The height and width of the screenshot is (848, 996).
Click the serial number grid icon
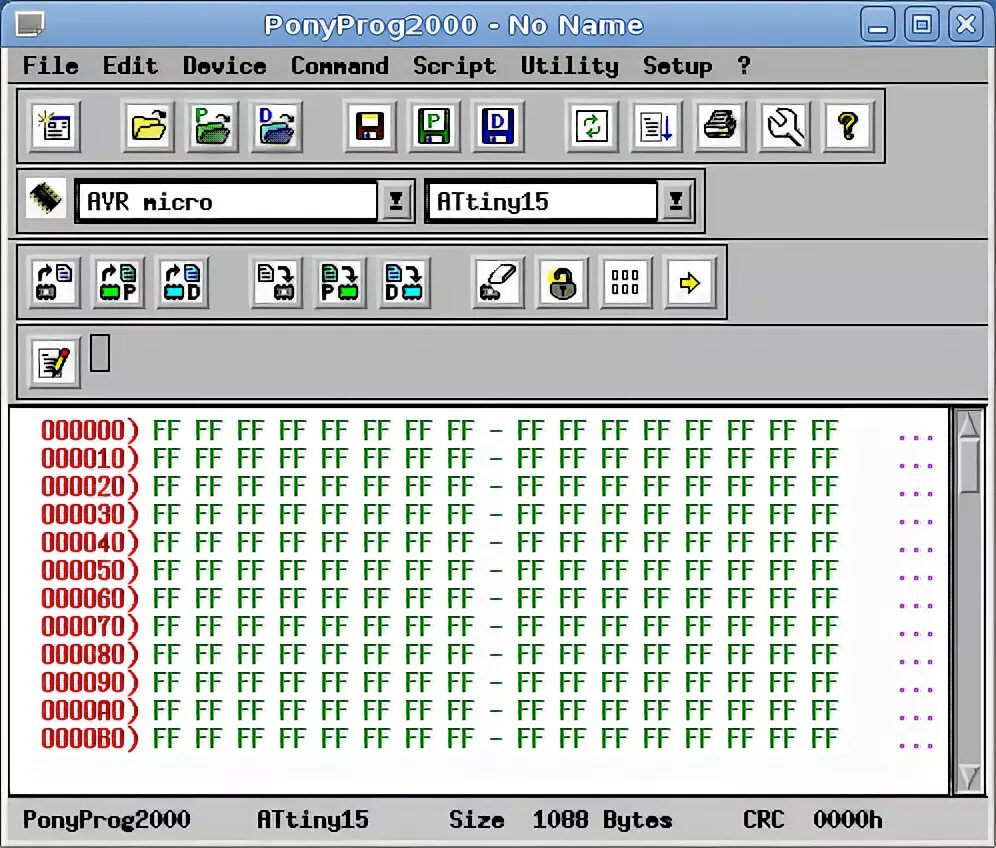(x=626, y=282)
